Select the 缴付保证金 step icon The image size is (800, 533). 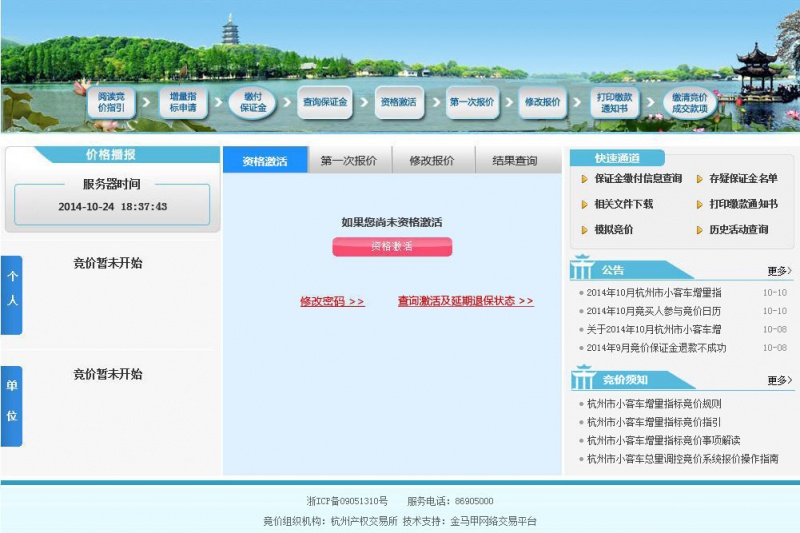click(x=253, y=102)
